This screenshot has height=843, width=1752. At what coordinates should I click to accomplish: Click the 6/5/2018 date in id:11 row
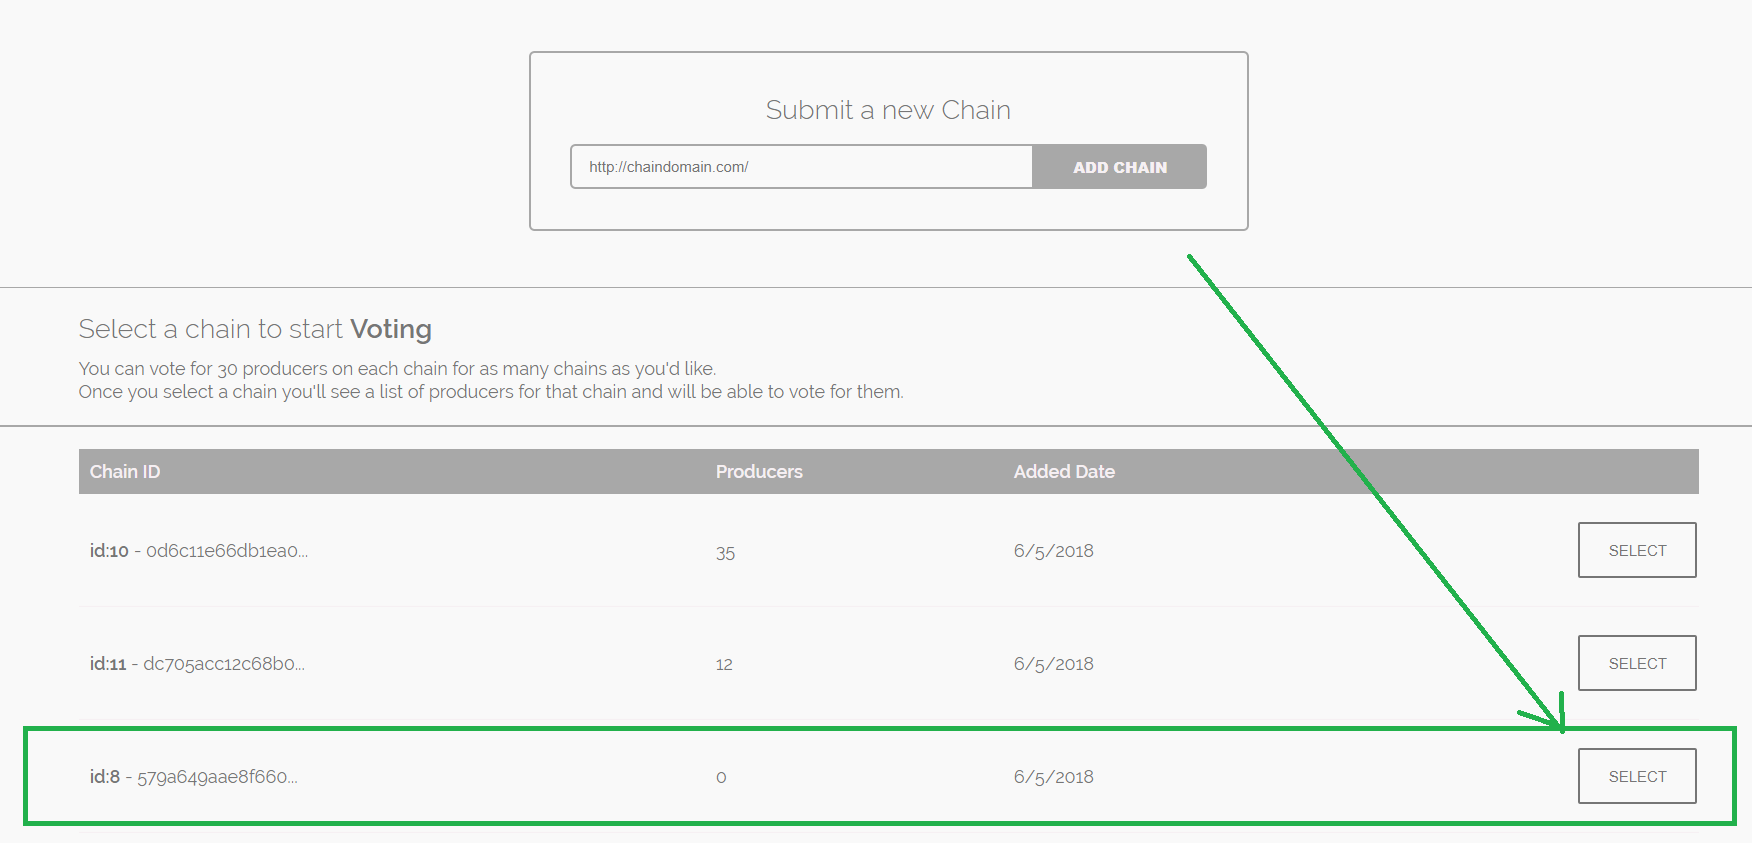1053,664
